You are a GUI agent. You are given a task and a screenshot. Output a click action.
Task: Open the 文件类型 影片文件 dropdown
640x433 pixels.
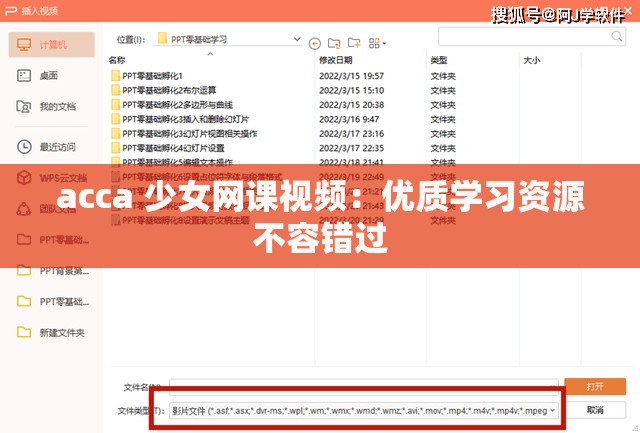tap(364, 411)
